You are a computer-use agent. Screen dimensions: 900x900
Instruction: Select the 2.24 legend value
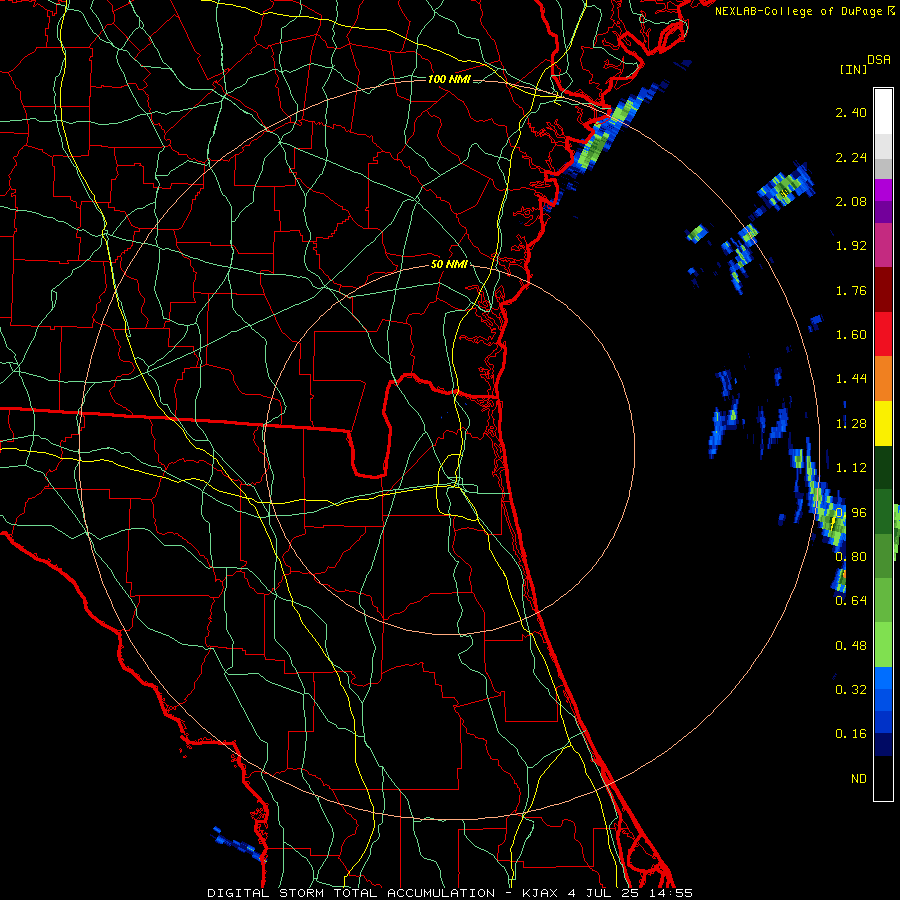(851, 157)
